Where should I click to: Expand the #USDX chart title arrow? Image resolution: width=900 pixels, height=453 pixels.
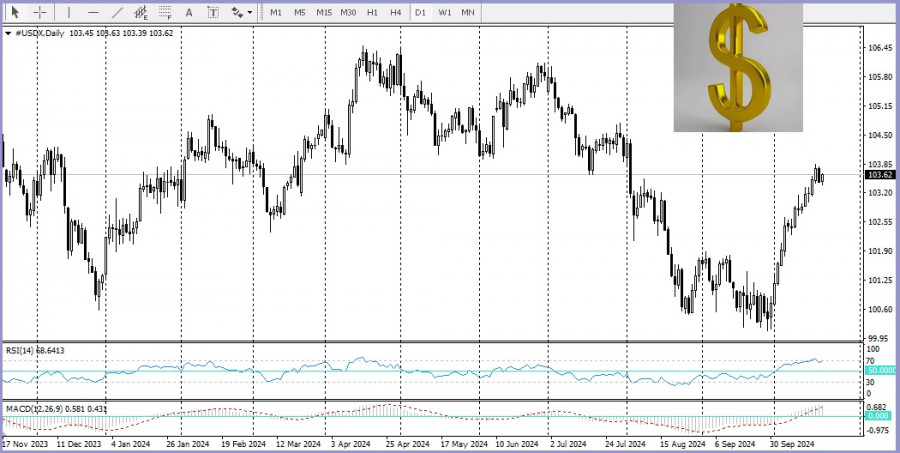coord(8,33)
